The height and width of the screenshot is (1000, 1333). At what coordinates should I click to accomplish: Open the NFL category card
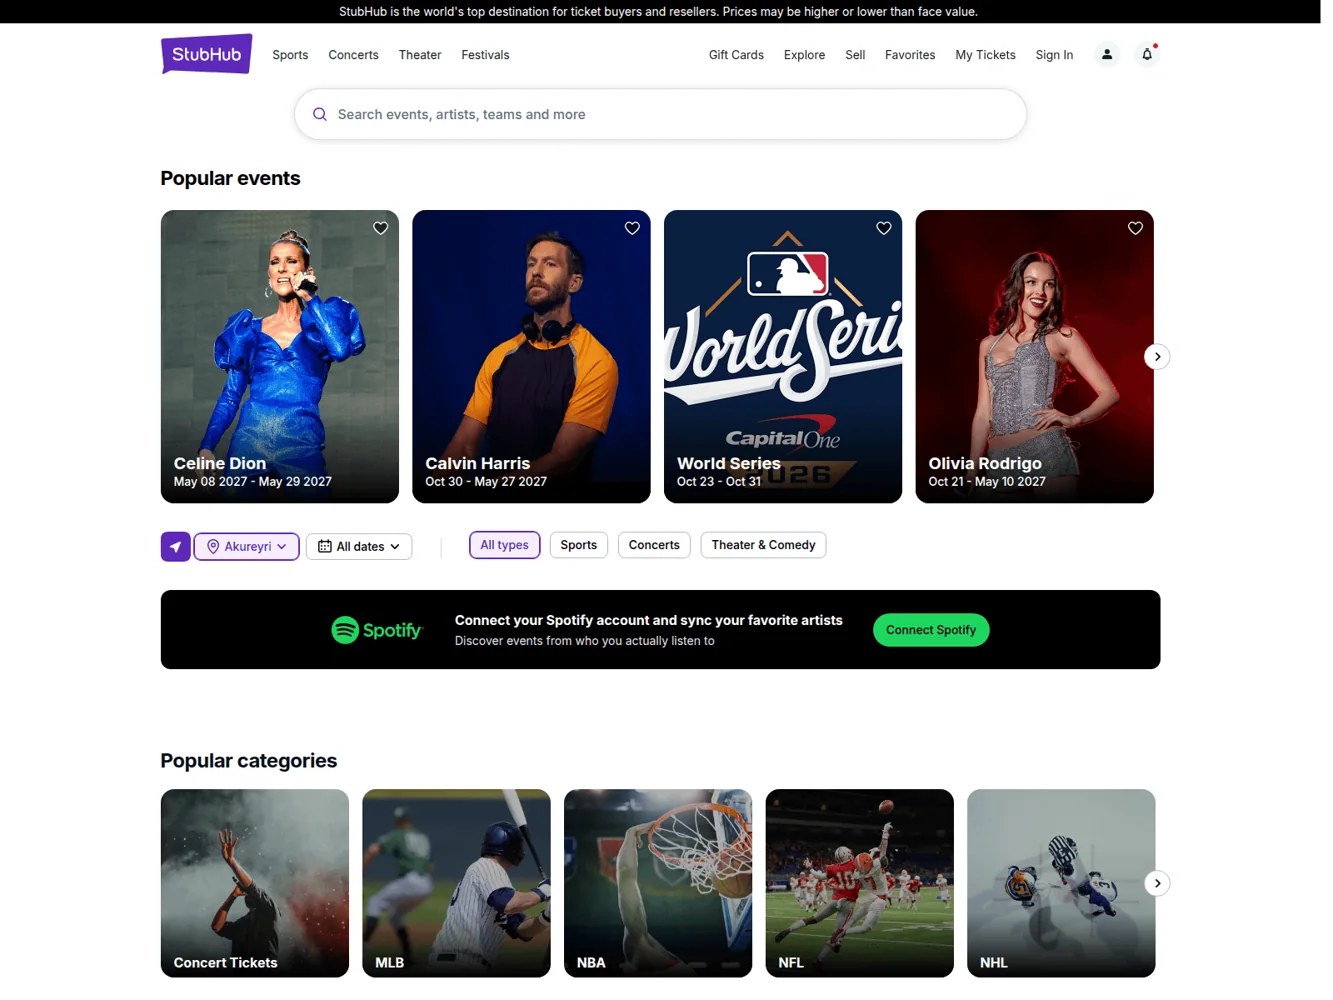860,884
